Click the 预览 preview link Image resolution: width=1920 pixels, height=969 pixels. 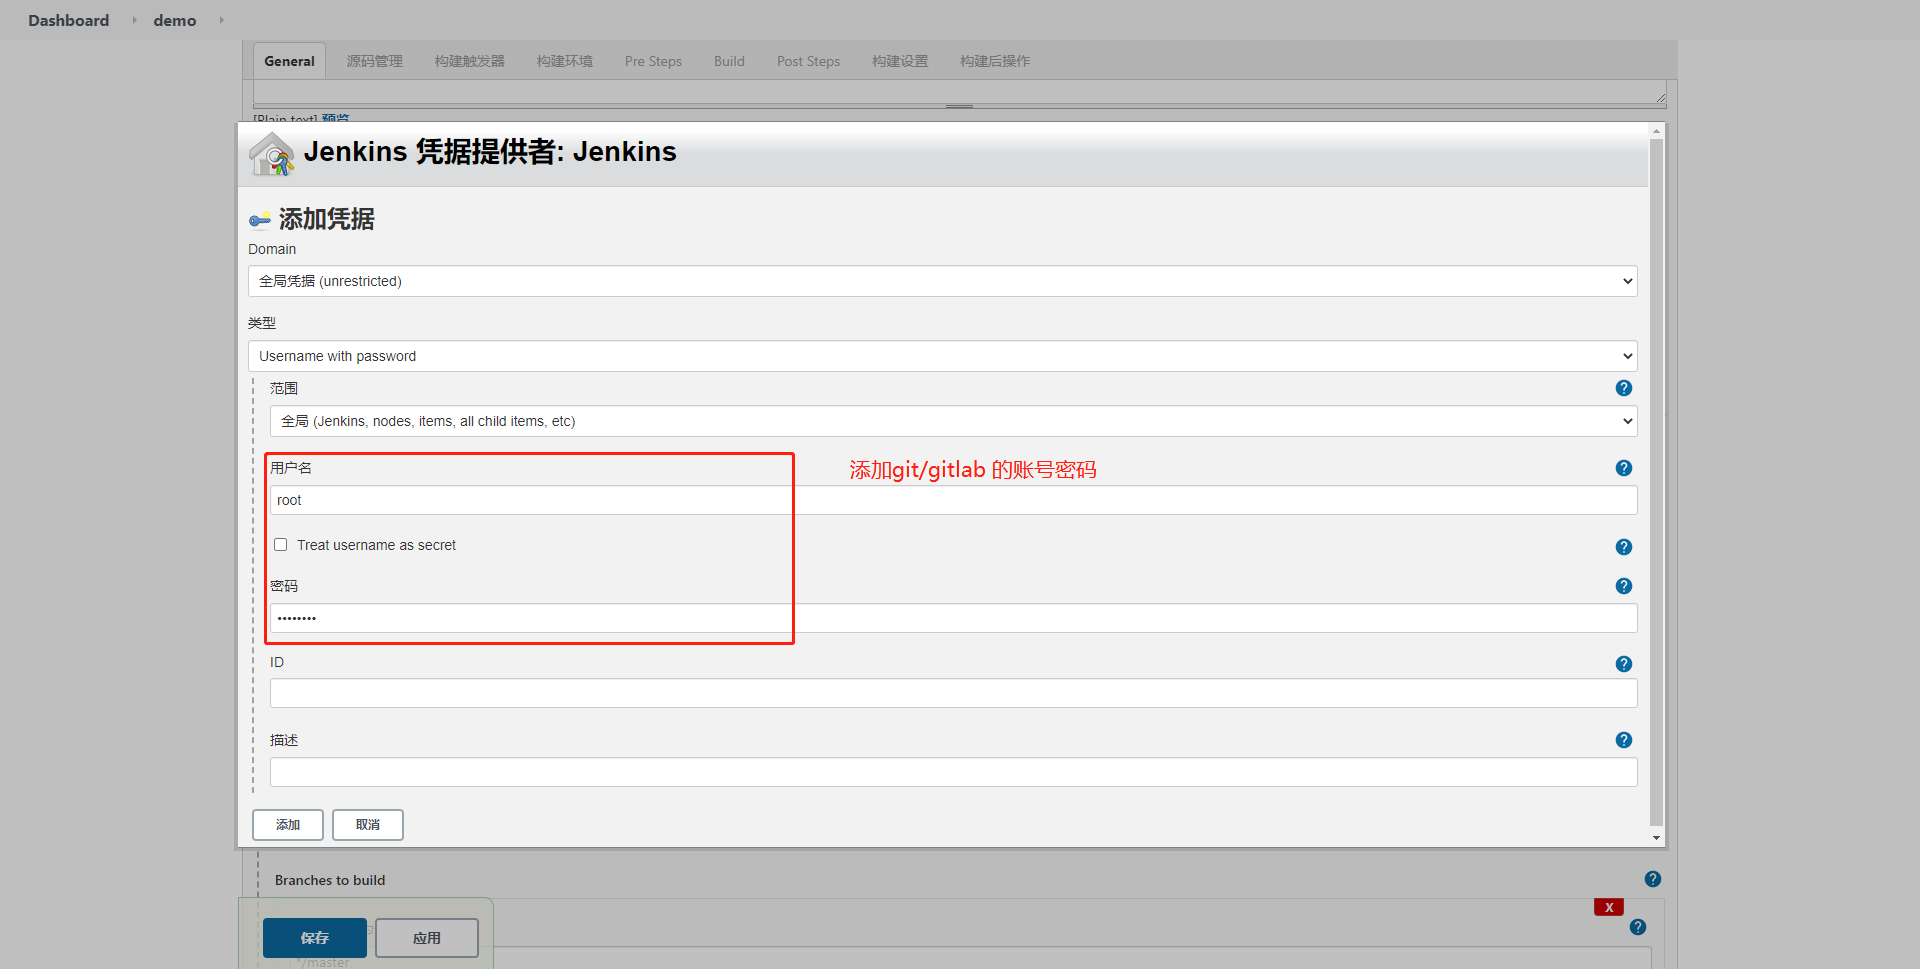coord(336,119)
